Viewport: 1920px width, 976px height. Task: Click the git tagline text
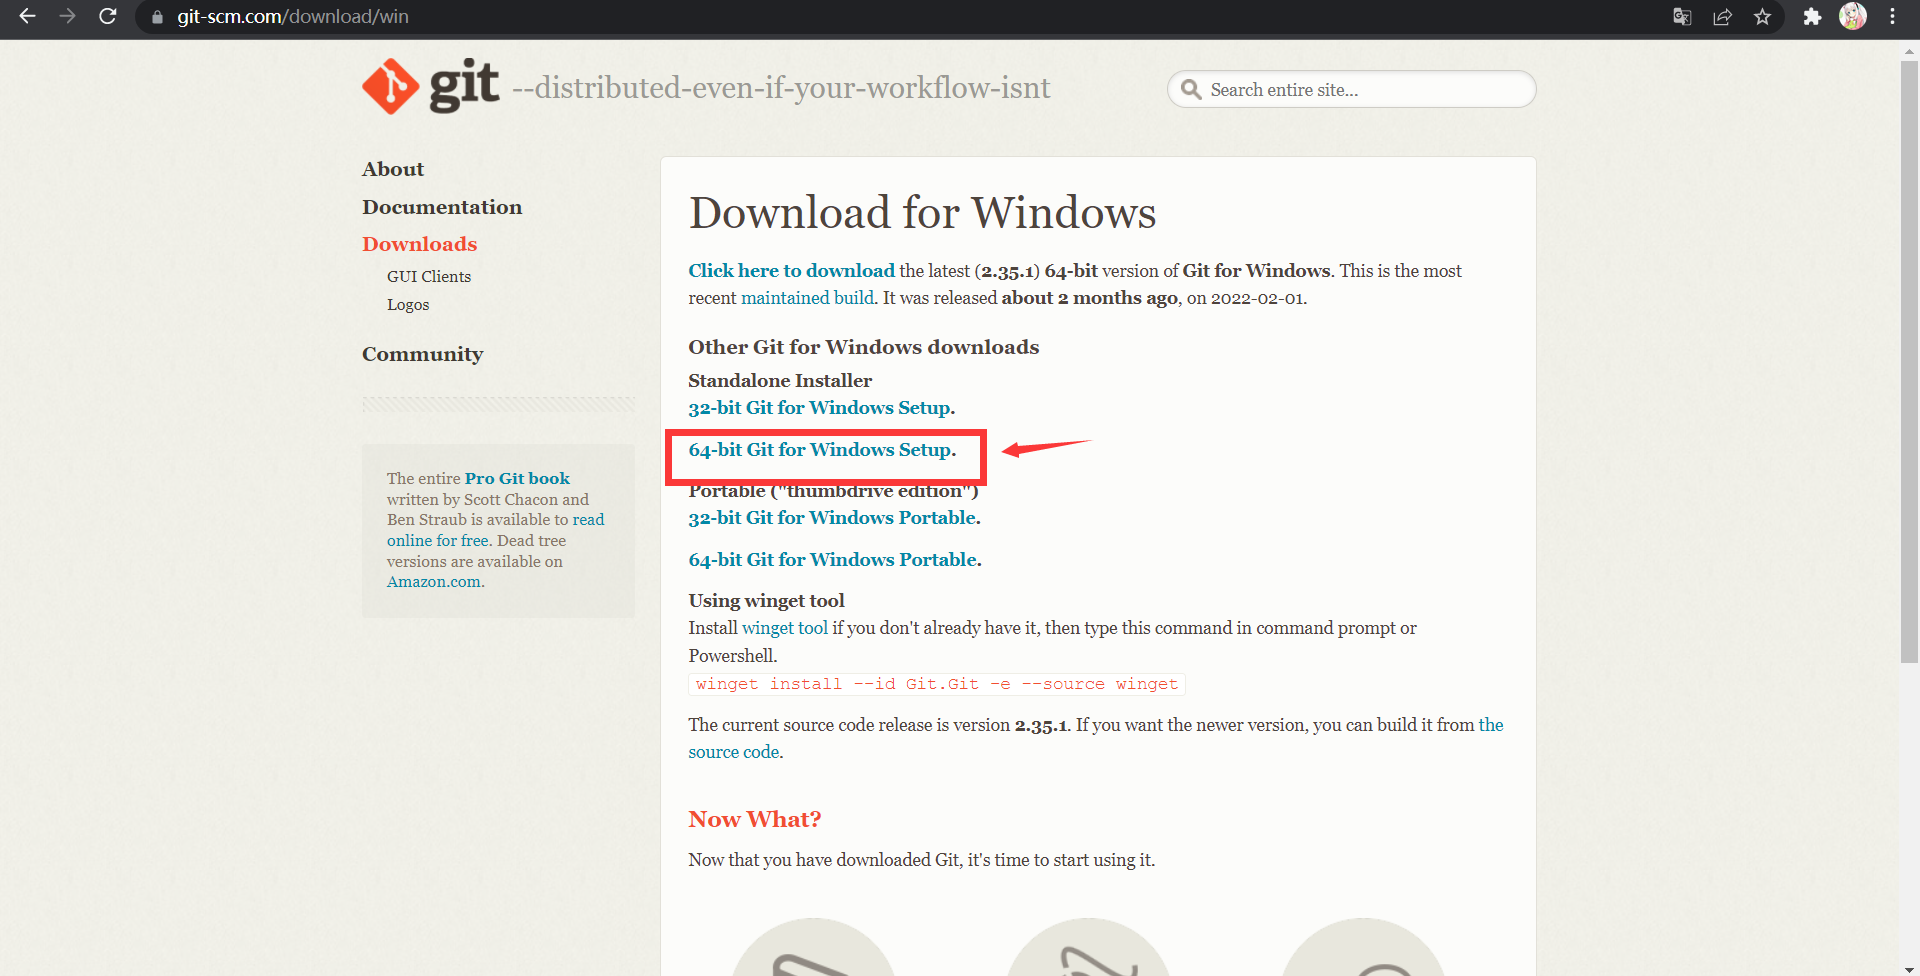781,88
